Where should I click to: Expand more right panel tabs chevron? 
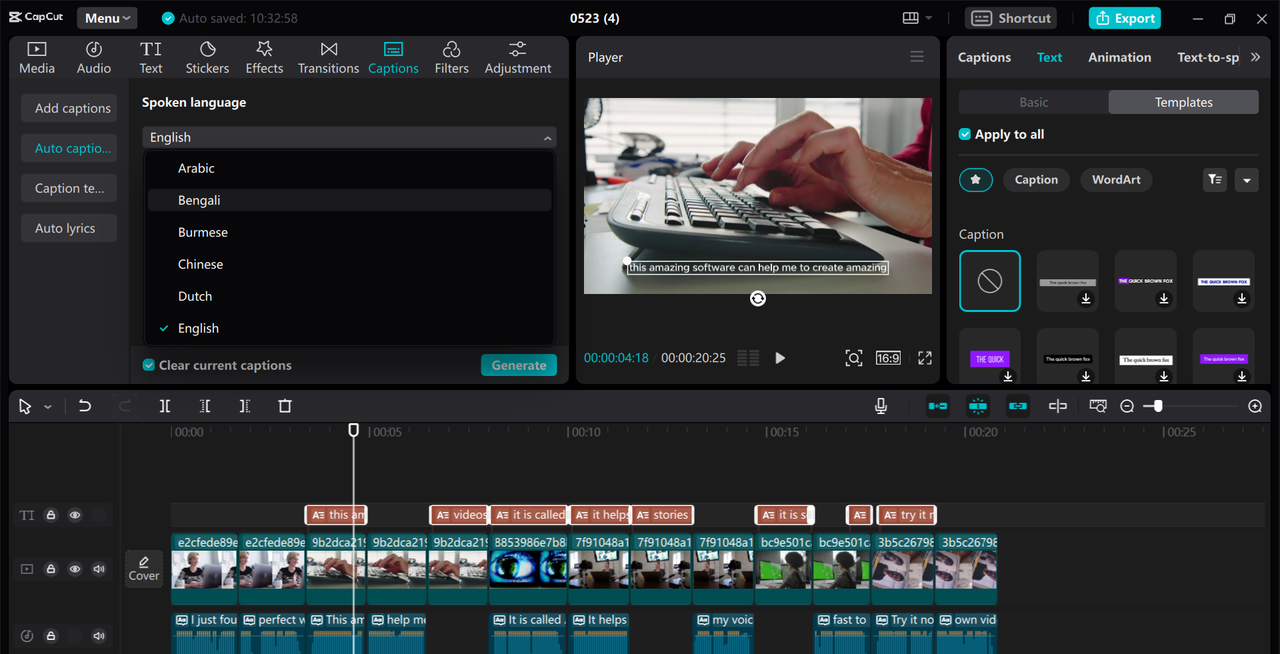pyautogui.click(x=1256, y=57)
